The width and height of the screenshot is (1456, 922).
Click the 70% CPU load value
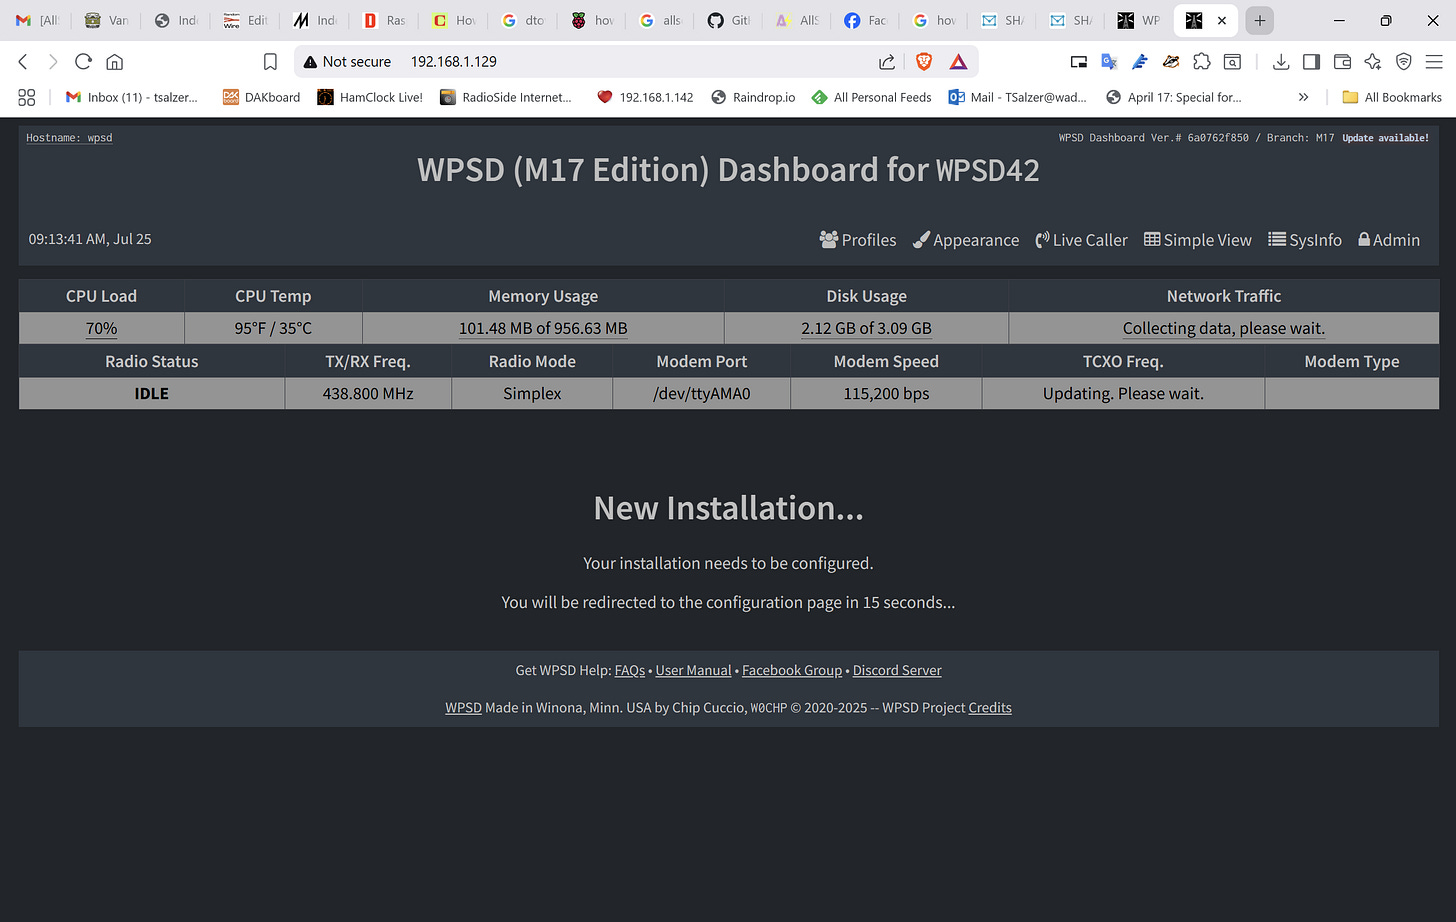click(x=102, y=328)
